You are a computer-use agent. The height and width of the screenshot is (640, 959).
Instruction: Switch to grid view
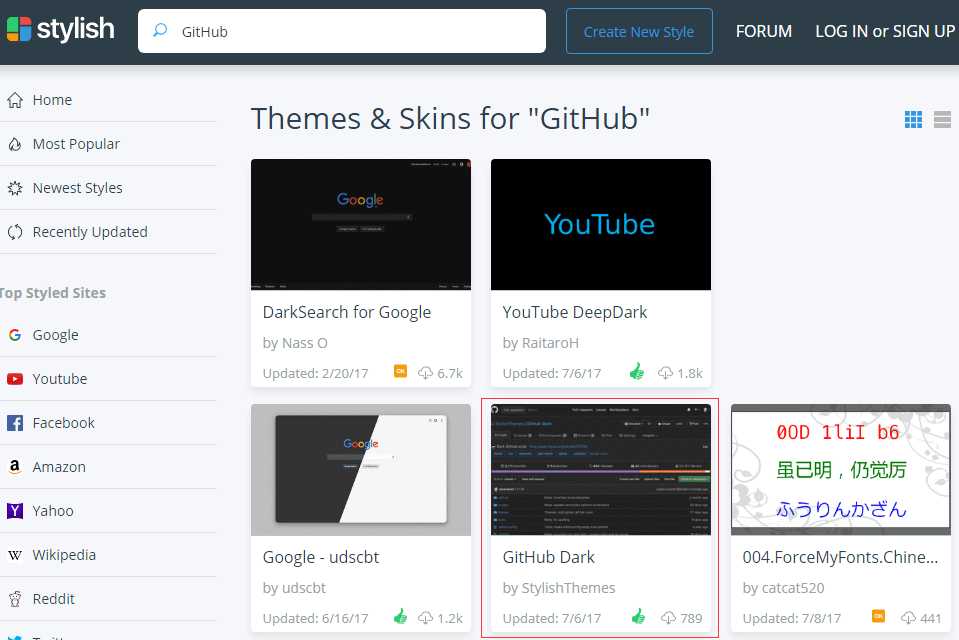pyautogui.click(x=913, y=119)
